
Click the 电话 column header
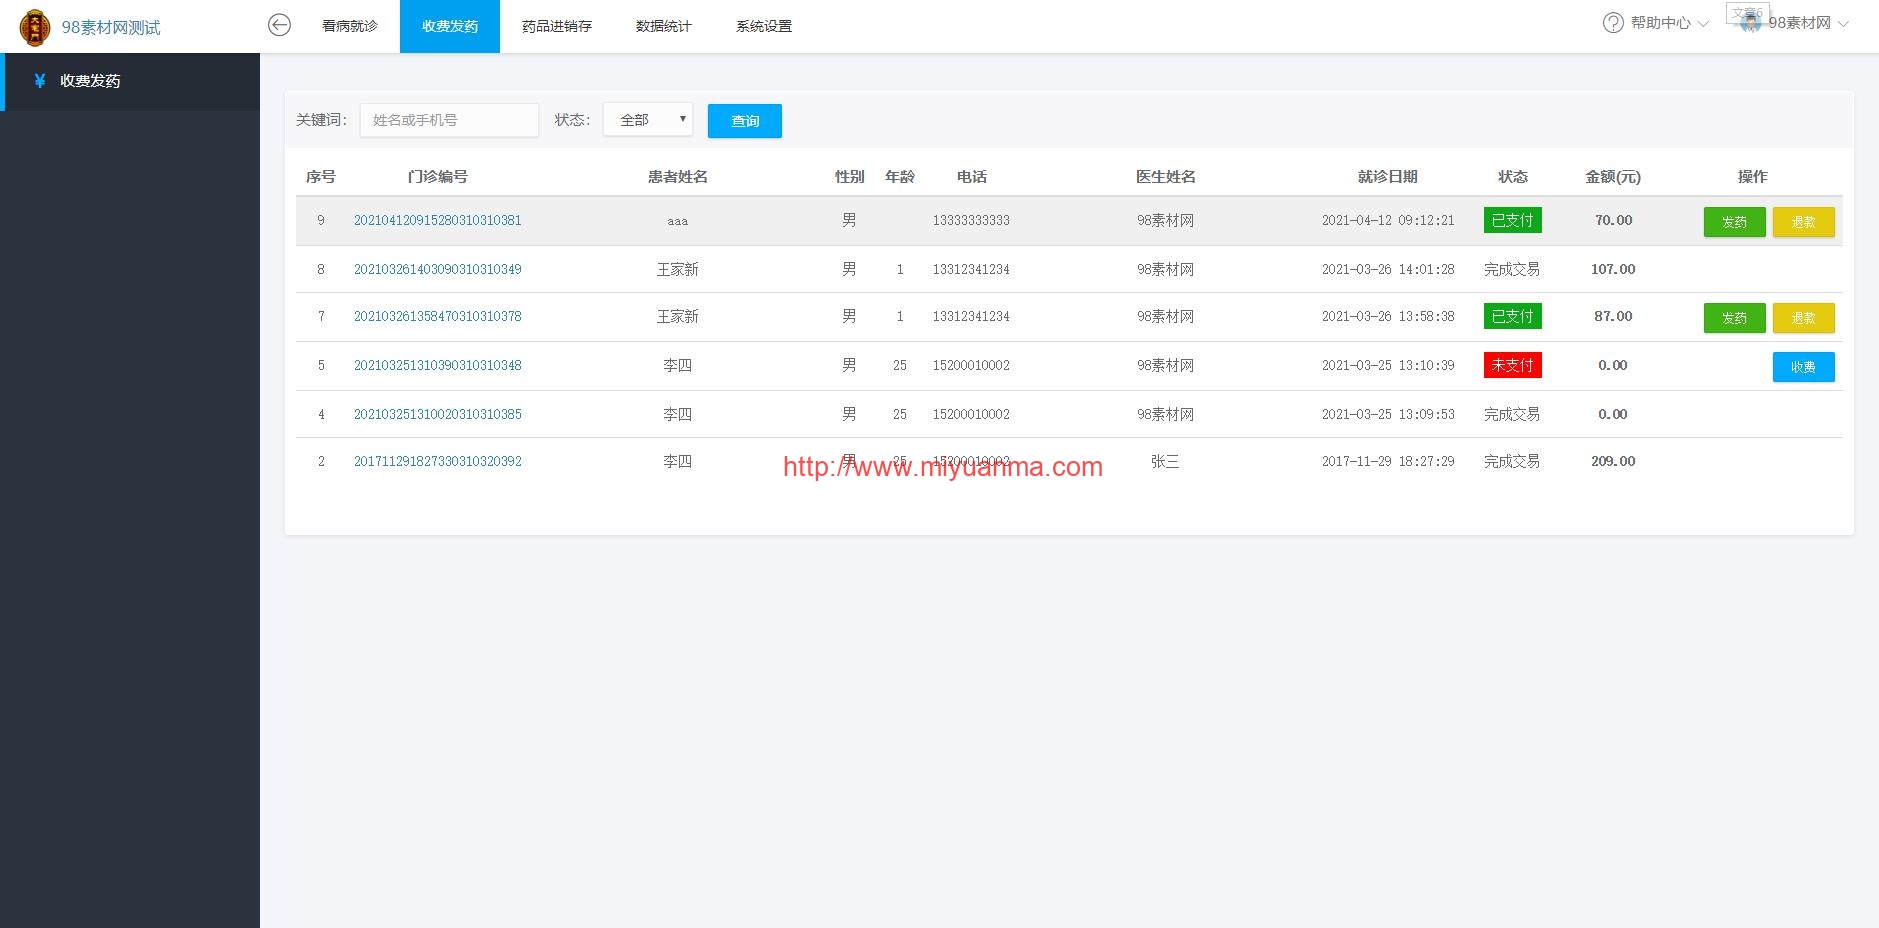pos(972,177)
